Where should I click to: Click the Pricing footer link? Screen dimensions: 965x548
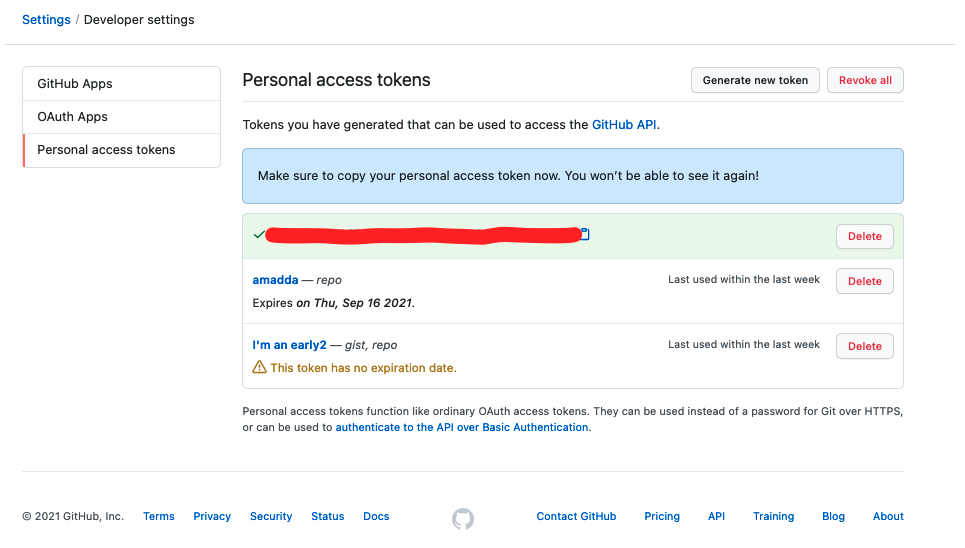[x=662, y=517]
